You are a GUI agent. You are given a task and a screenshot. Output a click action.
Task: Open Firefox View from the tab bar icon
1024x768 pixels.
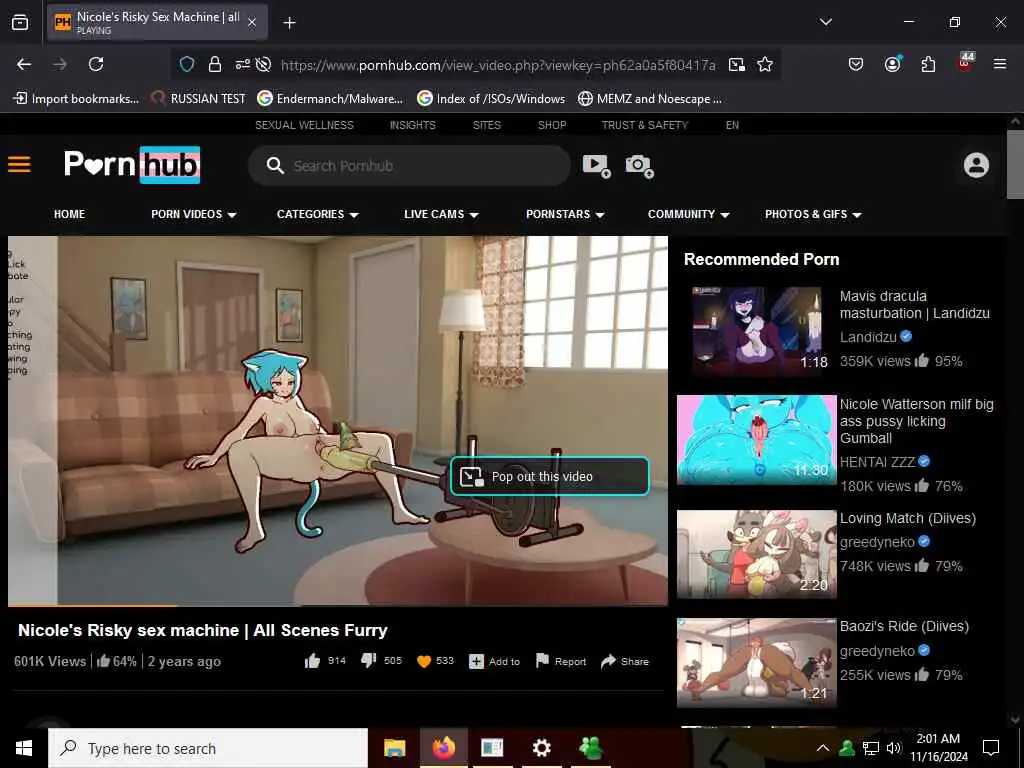(x=20, y=22)
